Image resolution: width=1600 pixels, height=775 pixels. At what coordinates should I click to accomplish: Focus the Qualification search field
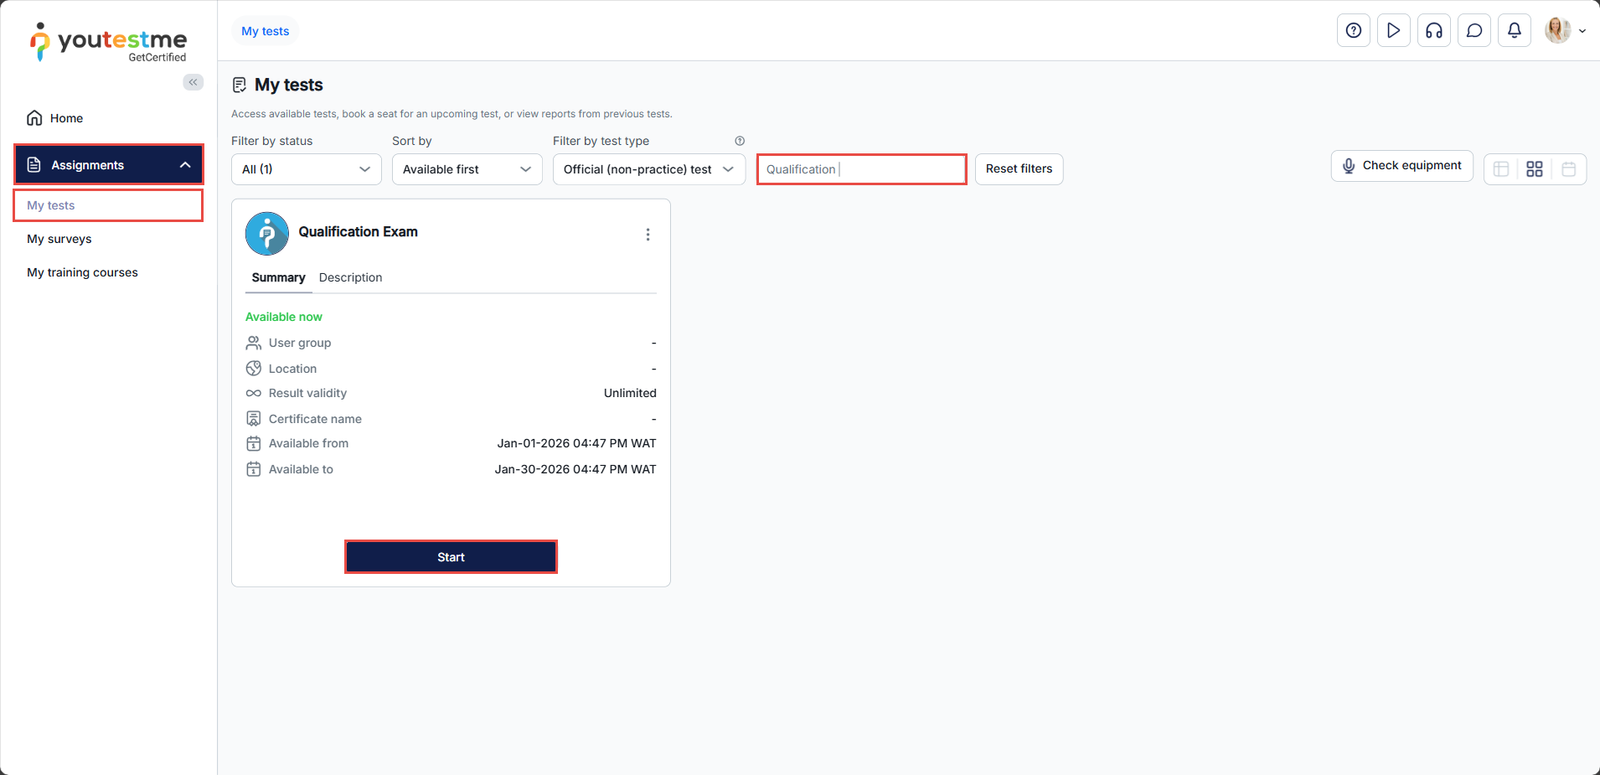point(861,169)
